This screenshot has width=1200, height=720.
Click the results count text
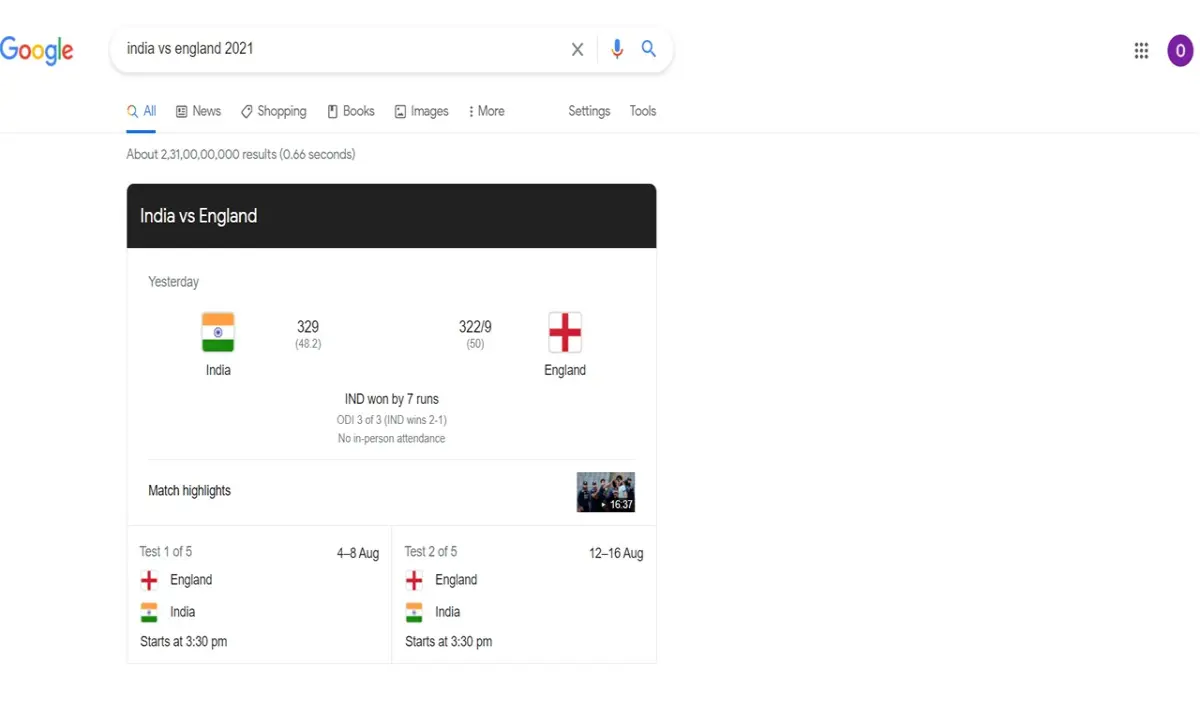[x=241, y=154]
